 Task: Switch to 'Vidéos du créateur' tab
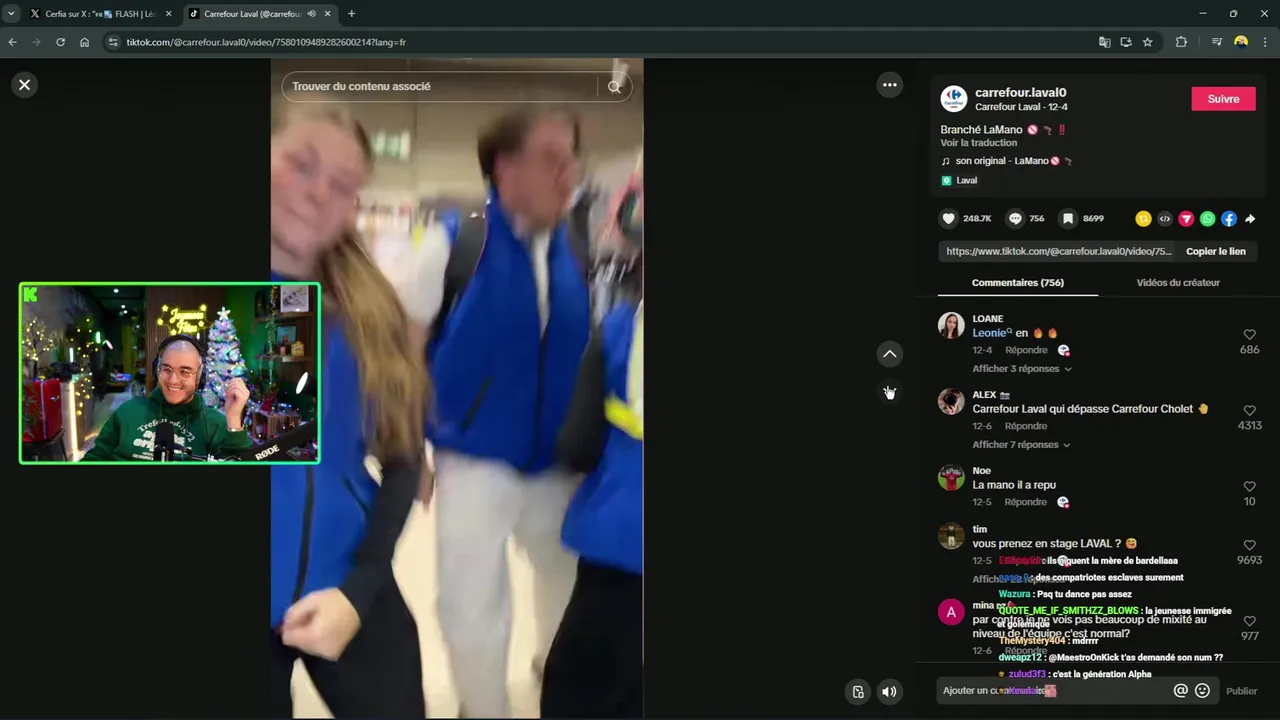click(1178, 283)
